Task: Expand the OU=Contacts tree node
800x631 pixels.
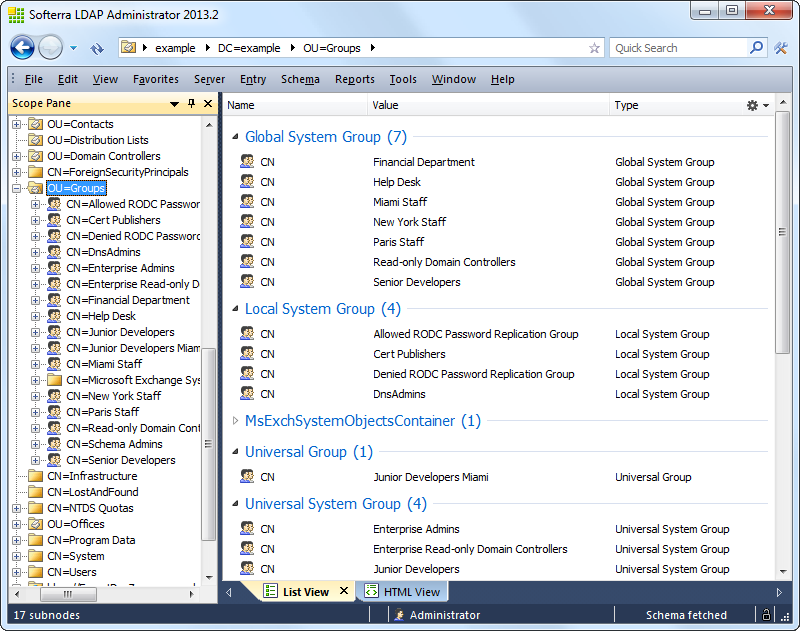Action: tap(16, 124)
